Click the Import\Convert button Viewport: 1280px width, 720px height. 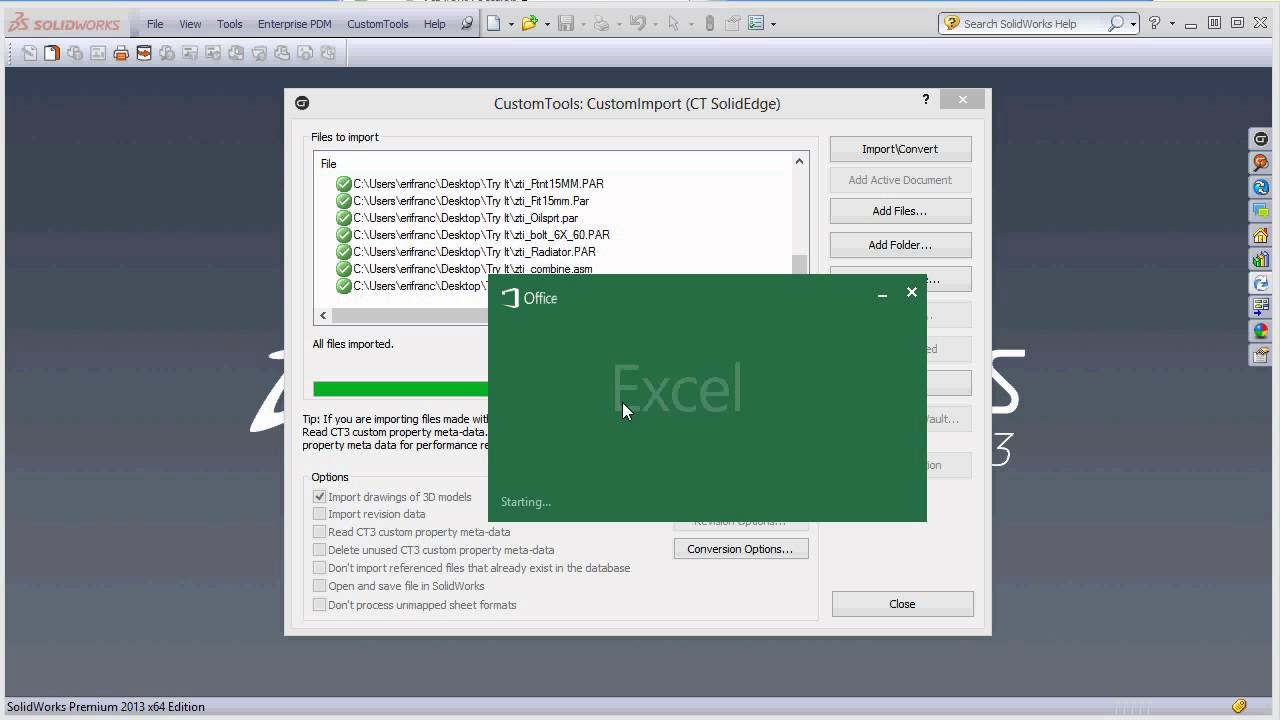point(900,149)
